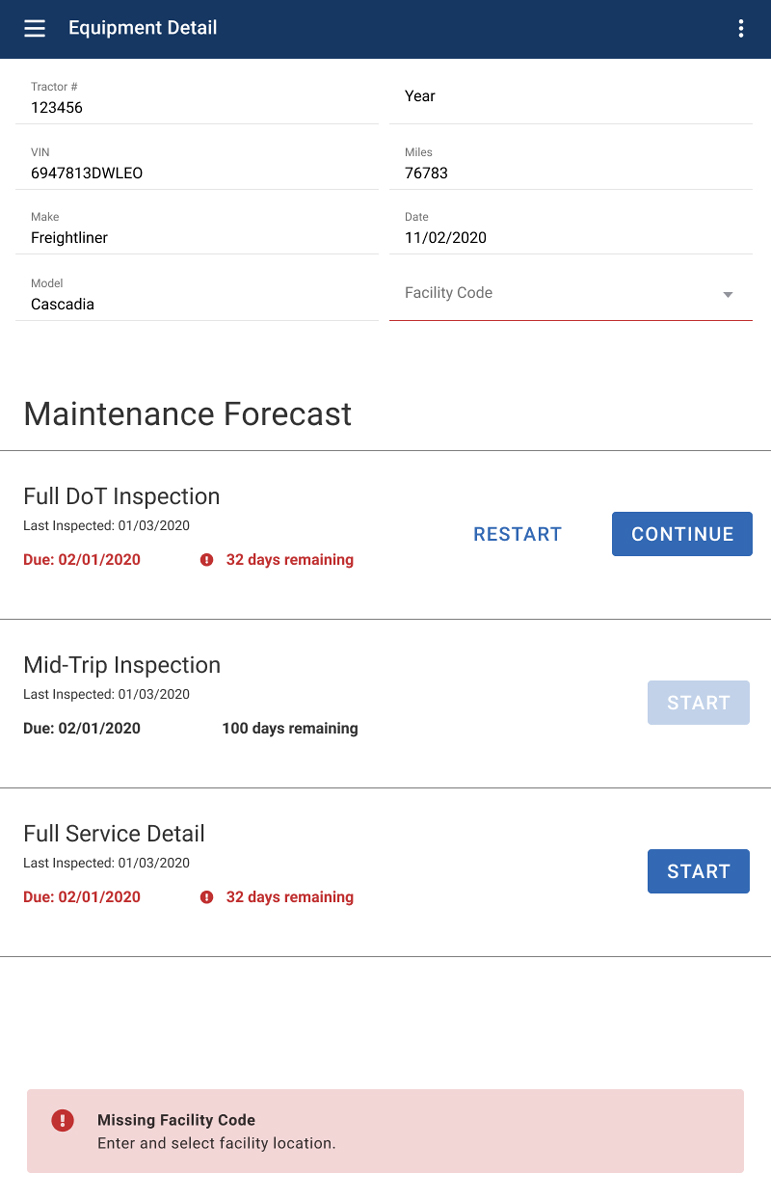Select the Model field showing Cascadia
The height and width of the screenshot is (1200, 771).
point(197,304)
